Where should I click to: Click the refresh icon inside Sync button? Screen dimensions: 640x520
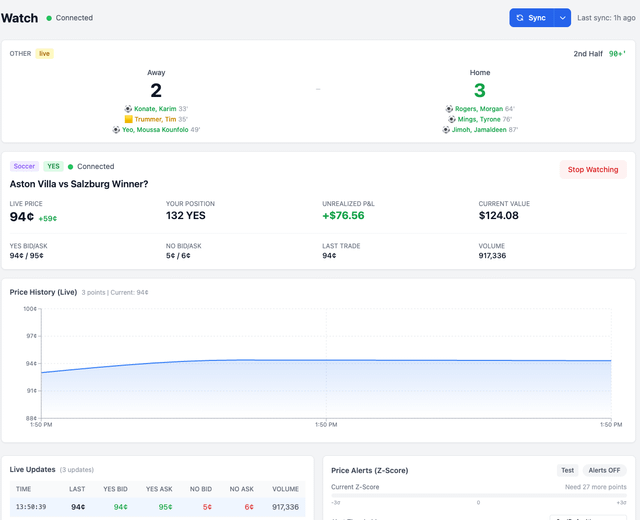click(520, 18)
